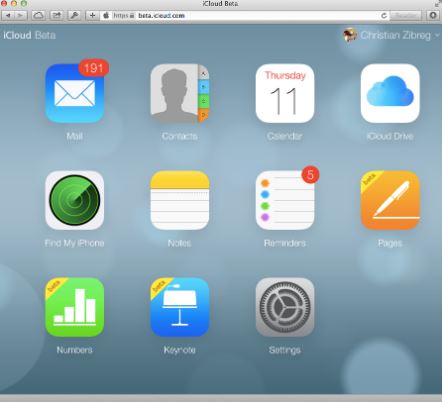Launch Find My iPhone radar icon
The width and height of the screenshot is (442, 402).
[75, 200]
